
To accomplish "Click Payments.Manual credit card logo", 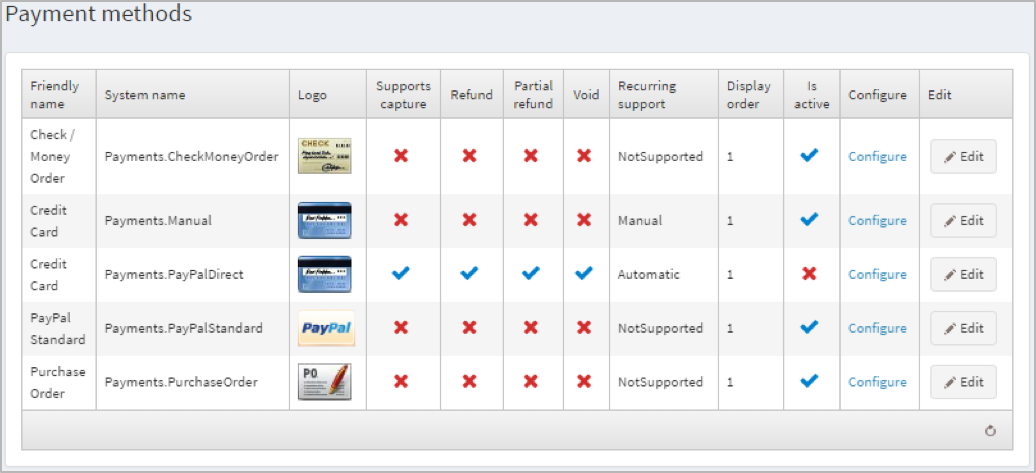I will click(x=325, y=220).
